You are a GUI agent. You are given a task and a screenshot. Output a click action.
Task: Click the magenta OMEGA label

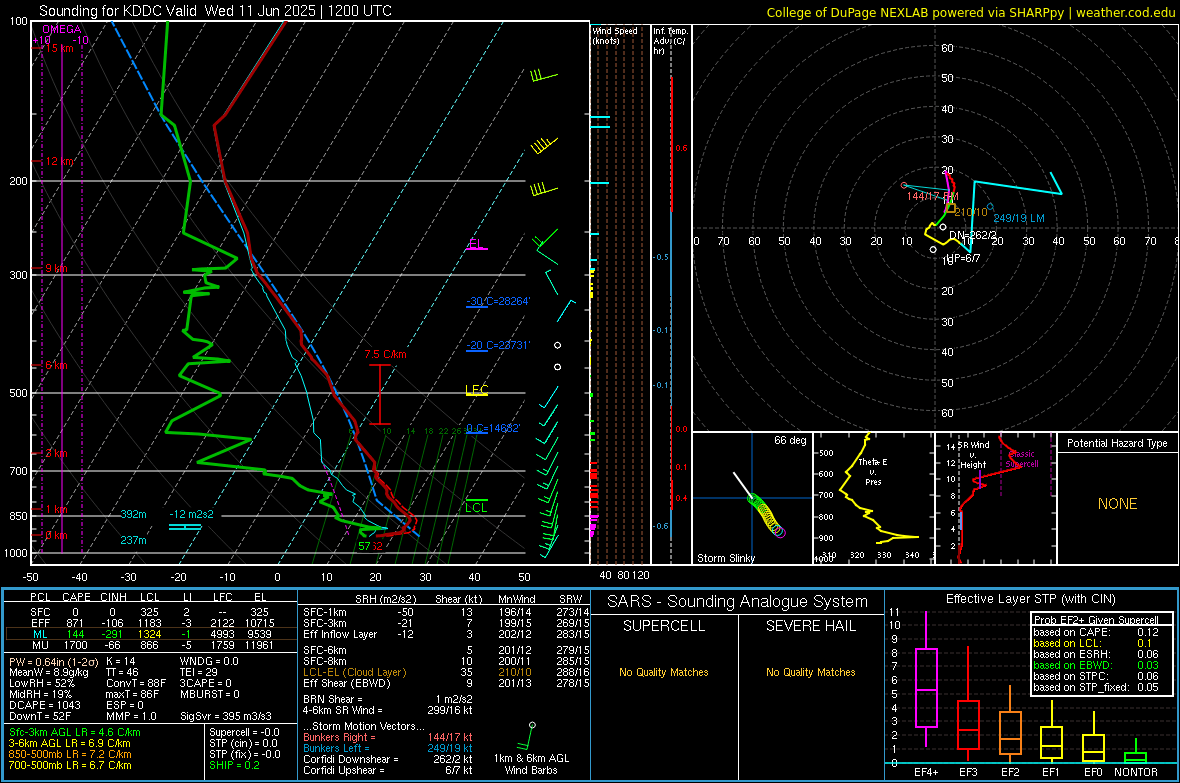(61, 29)
